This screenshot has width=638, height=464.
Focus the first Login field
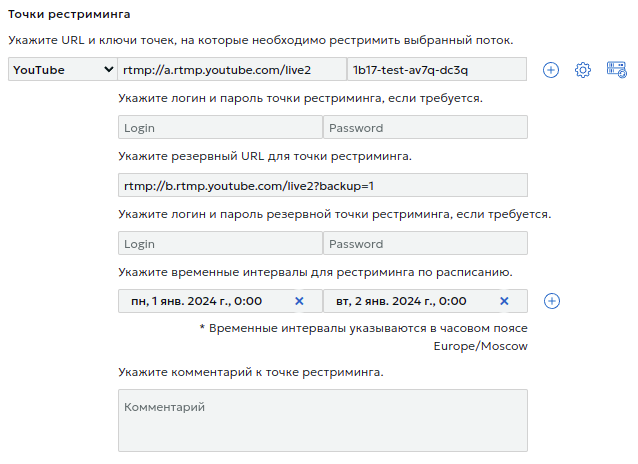219,128
